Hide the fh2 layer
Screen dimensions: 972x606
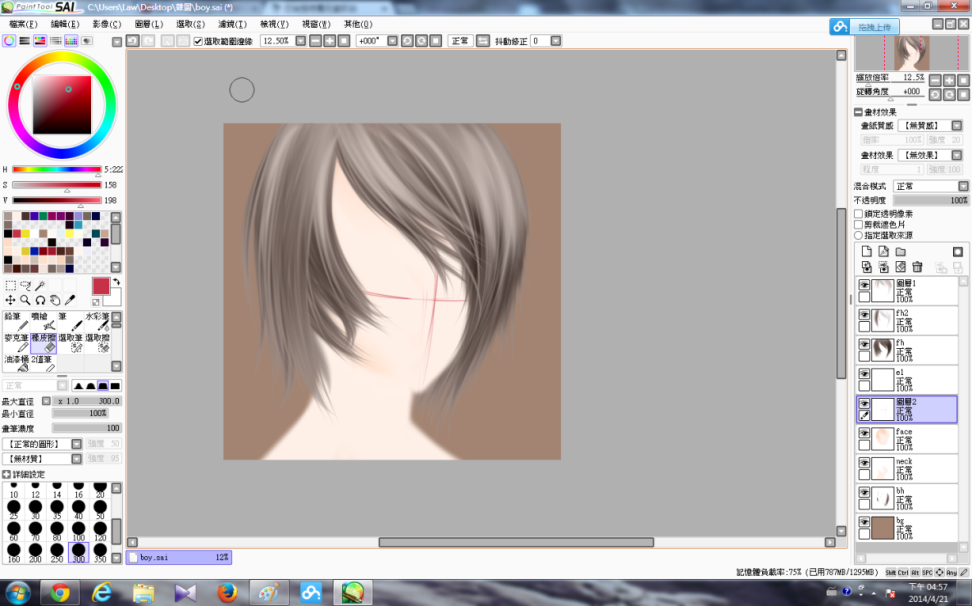(864, 315)
